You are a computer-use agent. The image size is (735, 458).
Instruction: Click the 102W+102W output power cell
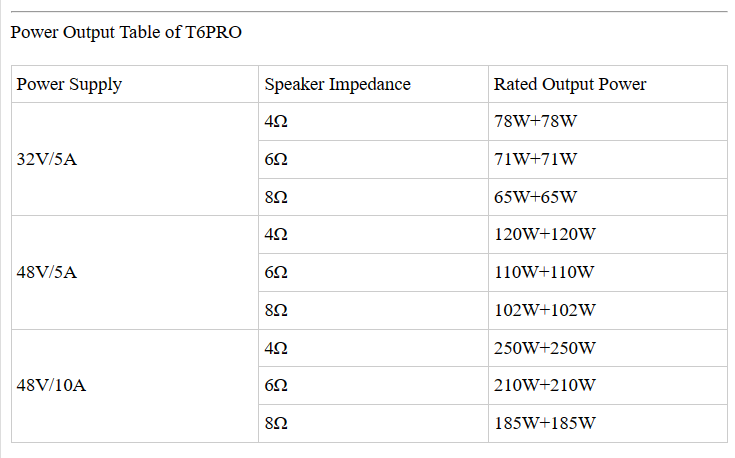click(x=545, y=310)
